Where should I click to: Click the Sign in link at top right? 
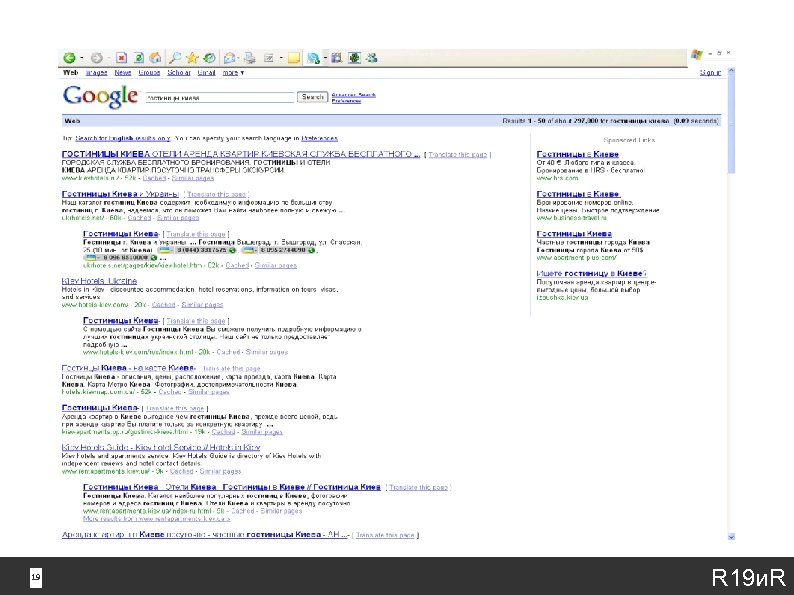coord(710,73)
